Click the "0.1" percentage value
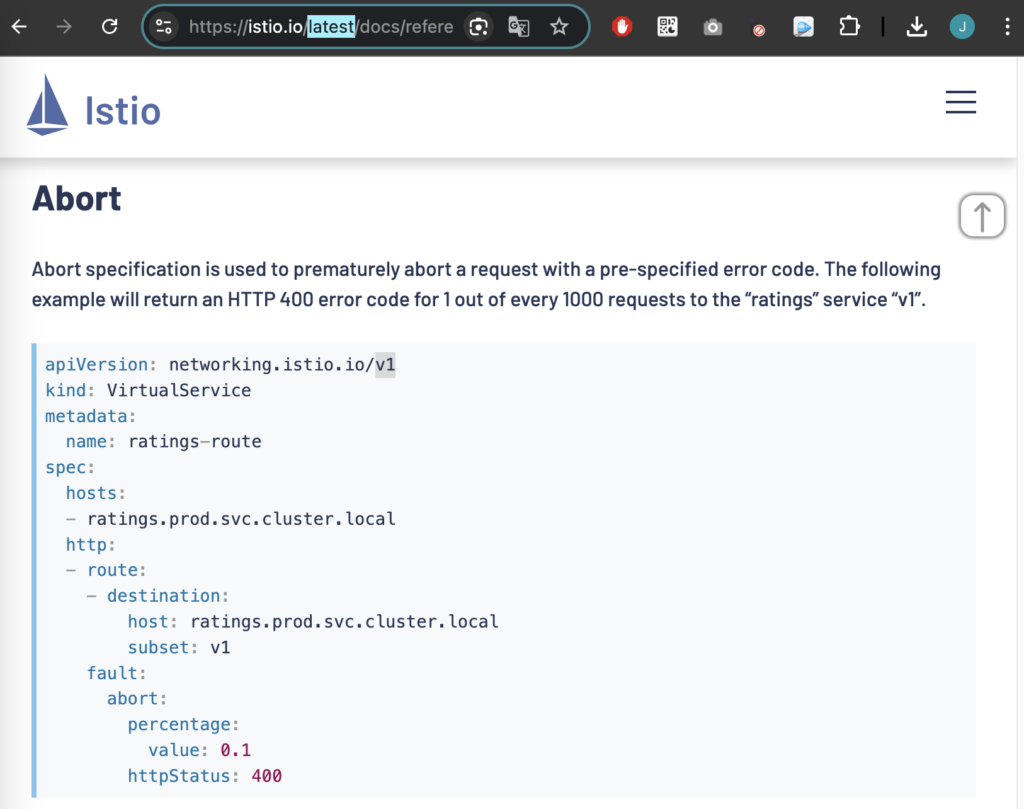 pos(236,750)
